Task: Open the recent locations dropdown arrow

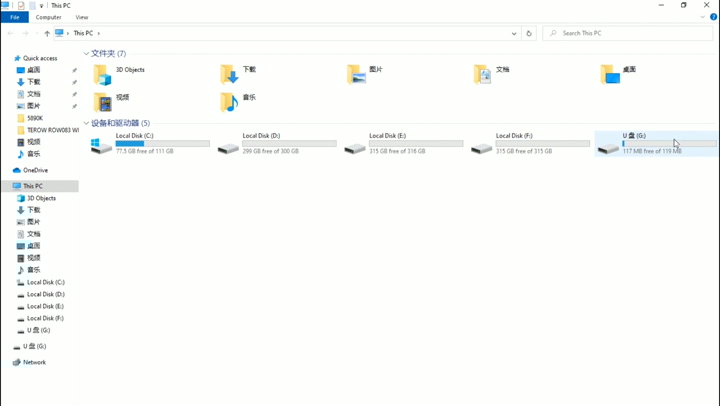Action: coord(36,33)
